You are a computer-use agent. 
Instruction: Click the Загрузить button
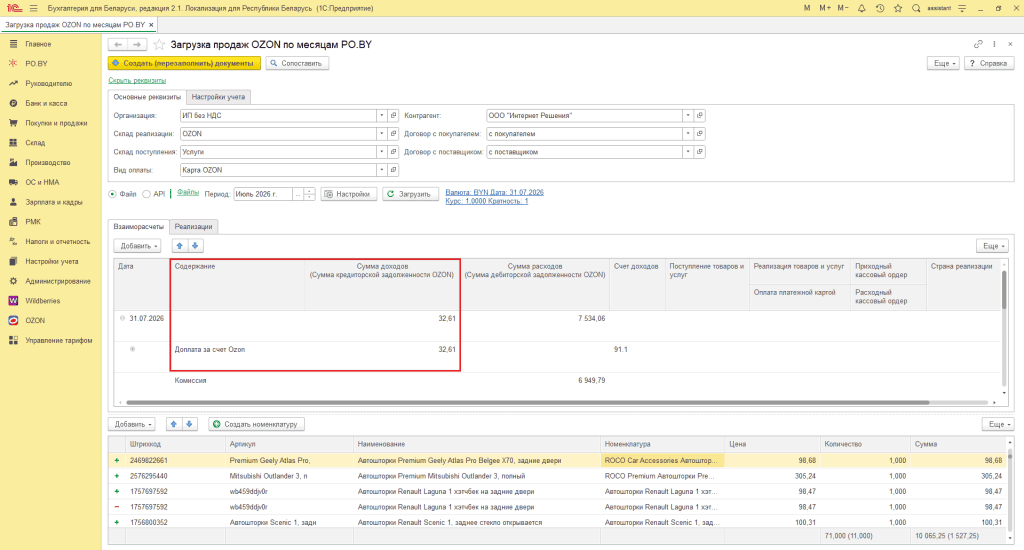410,194
